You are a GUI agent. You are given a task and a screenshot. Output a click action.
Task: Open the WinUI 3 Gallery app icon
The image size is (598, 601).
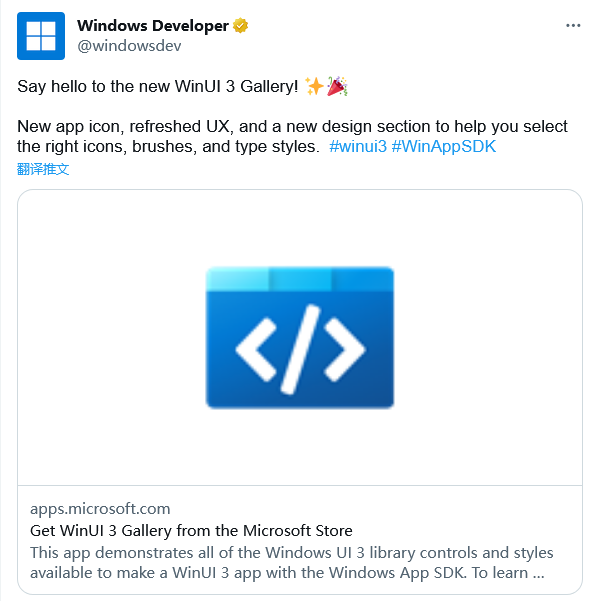coord(300,337)
